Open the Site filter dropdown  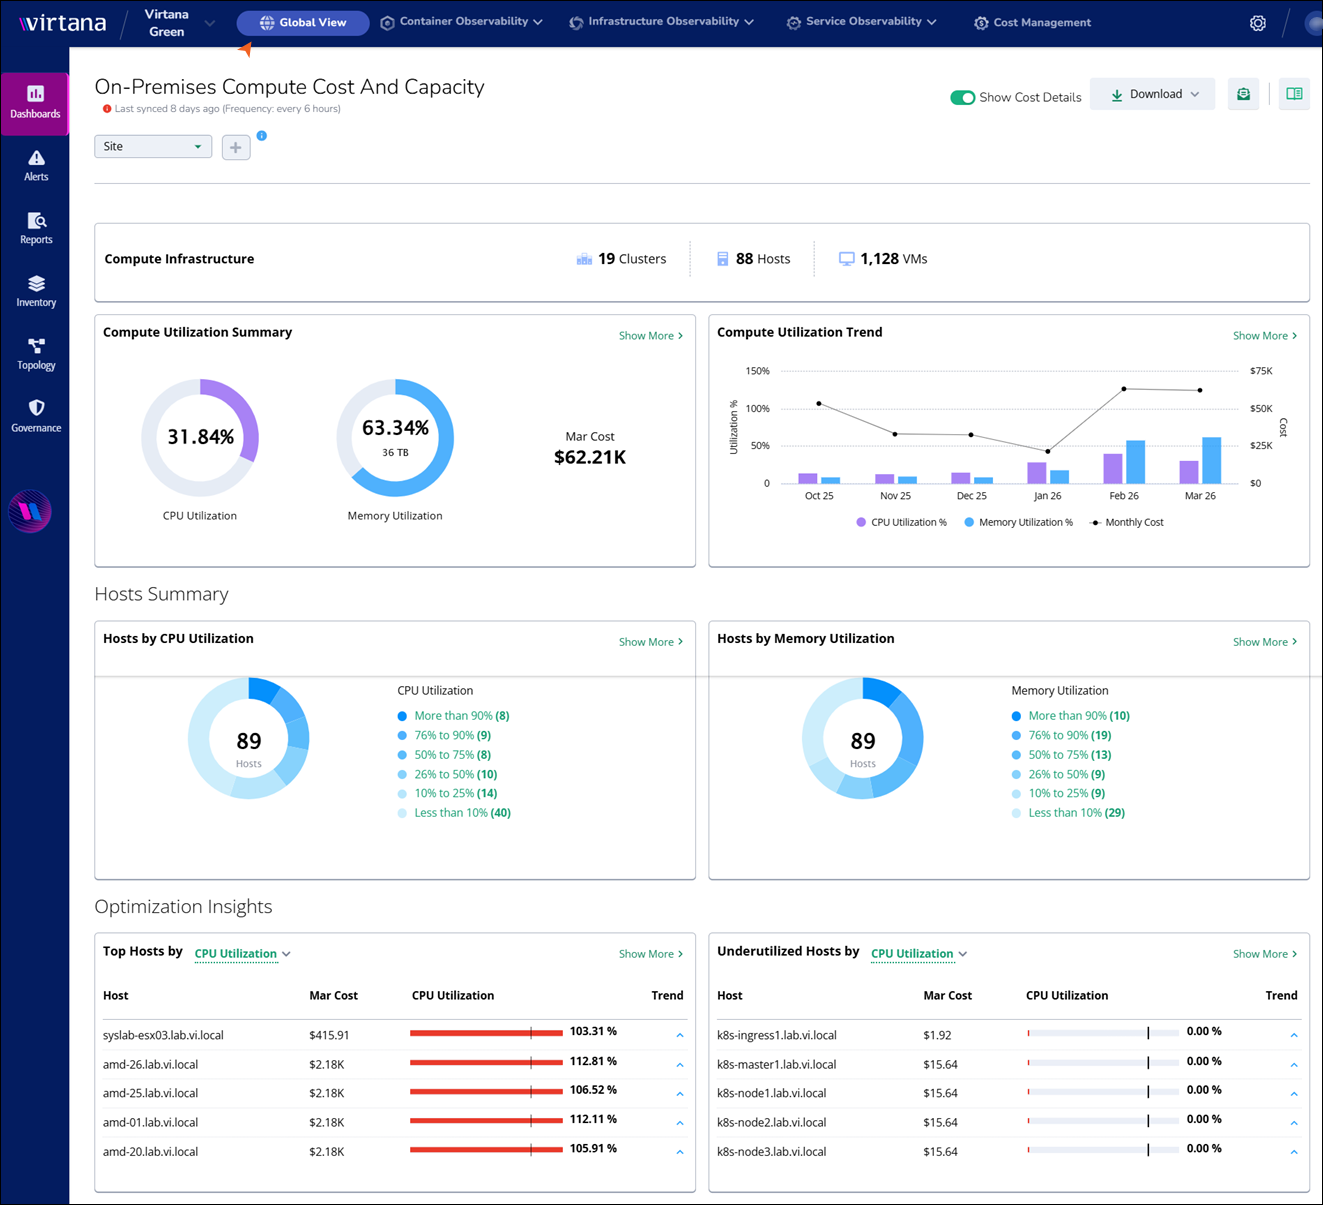153,147
